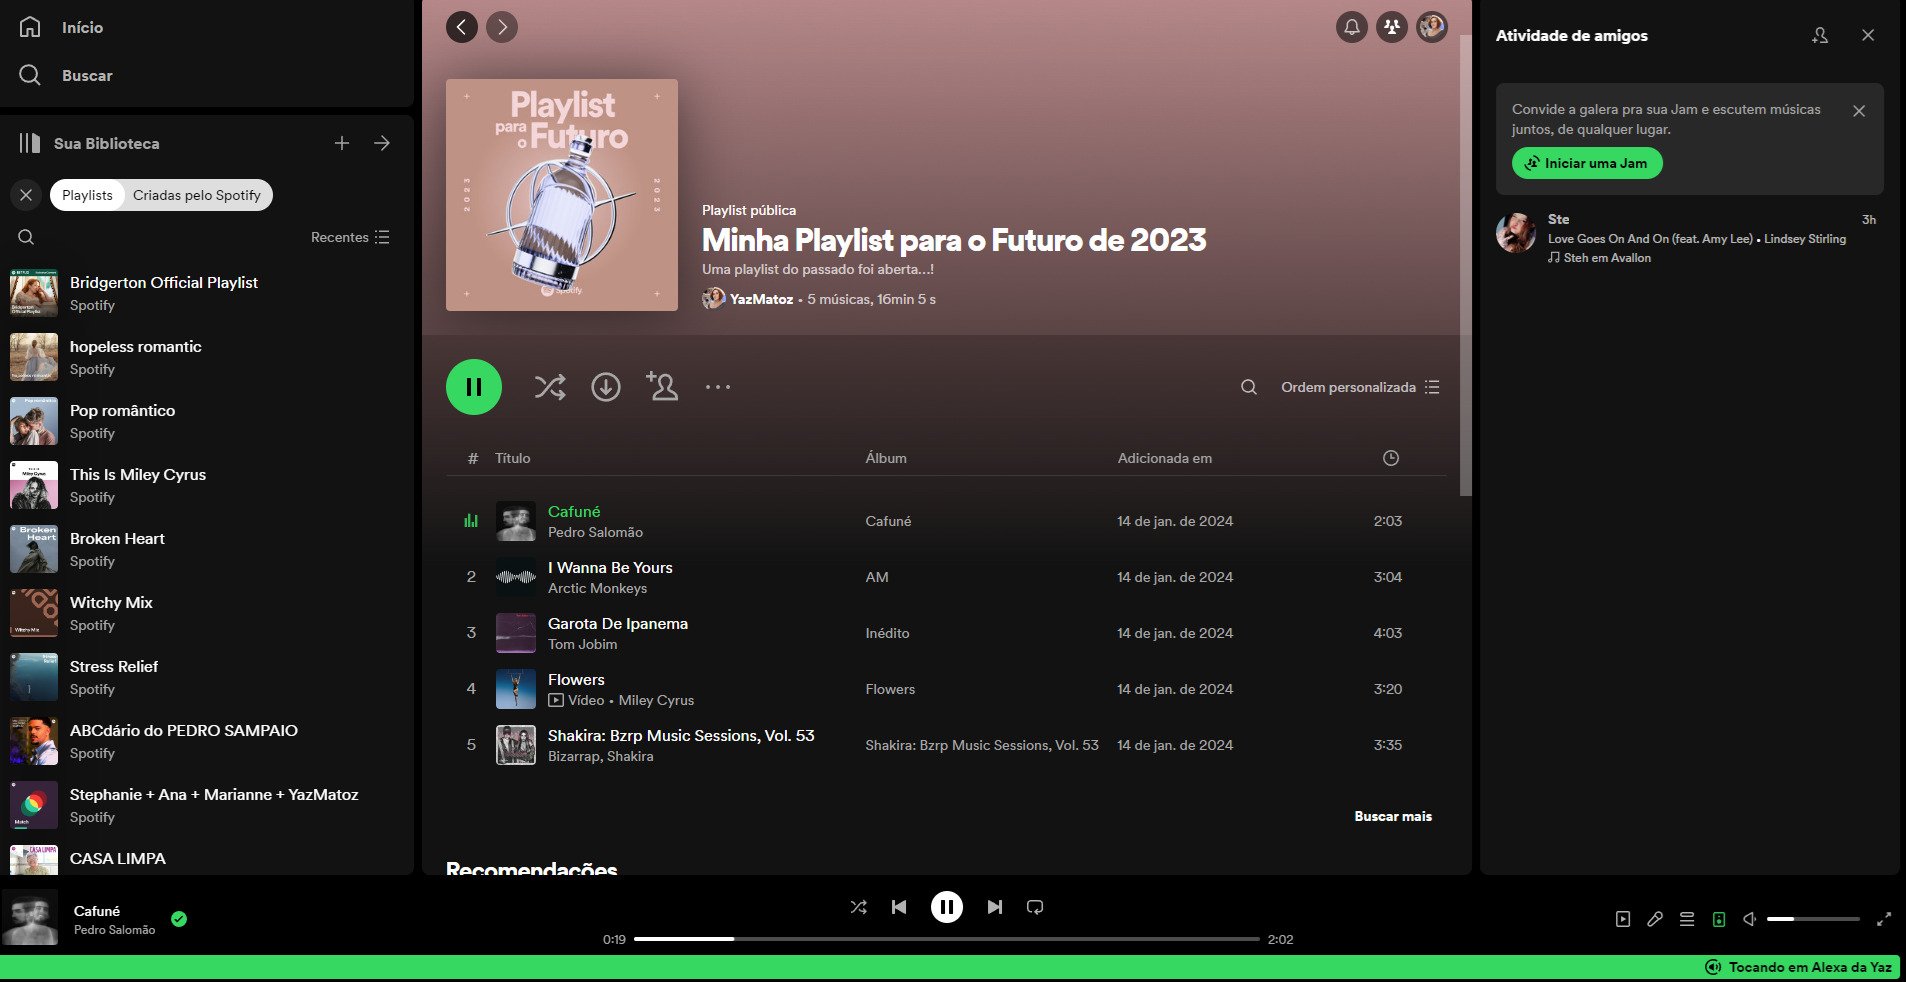1906x982 pixels.
Task: Go to Início home icon
Action: [x=30, y=27]
